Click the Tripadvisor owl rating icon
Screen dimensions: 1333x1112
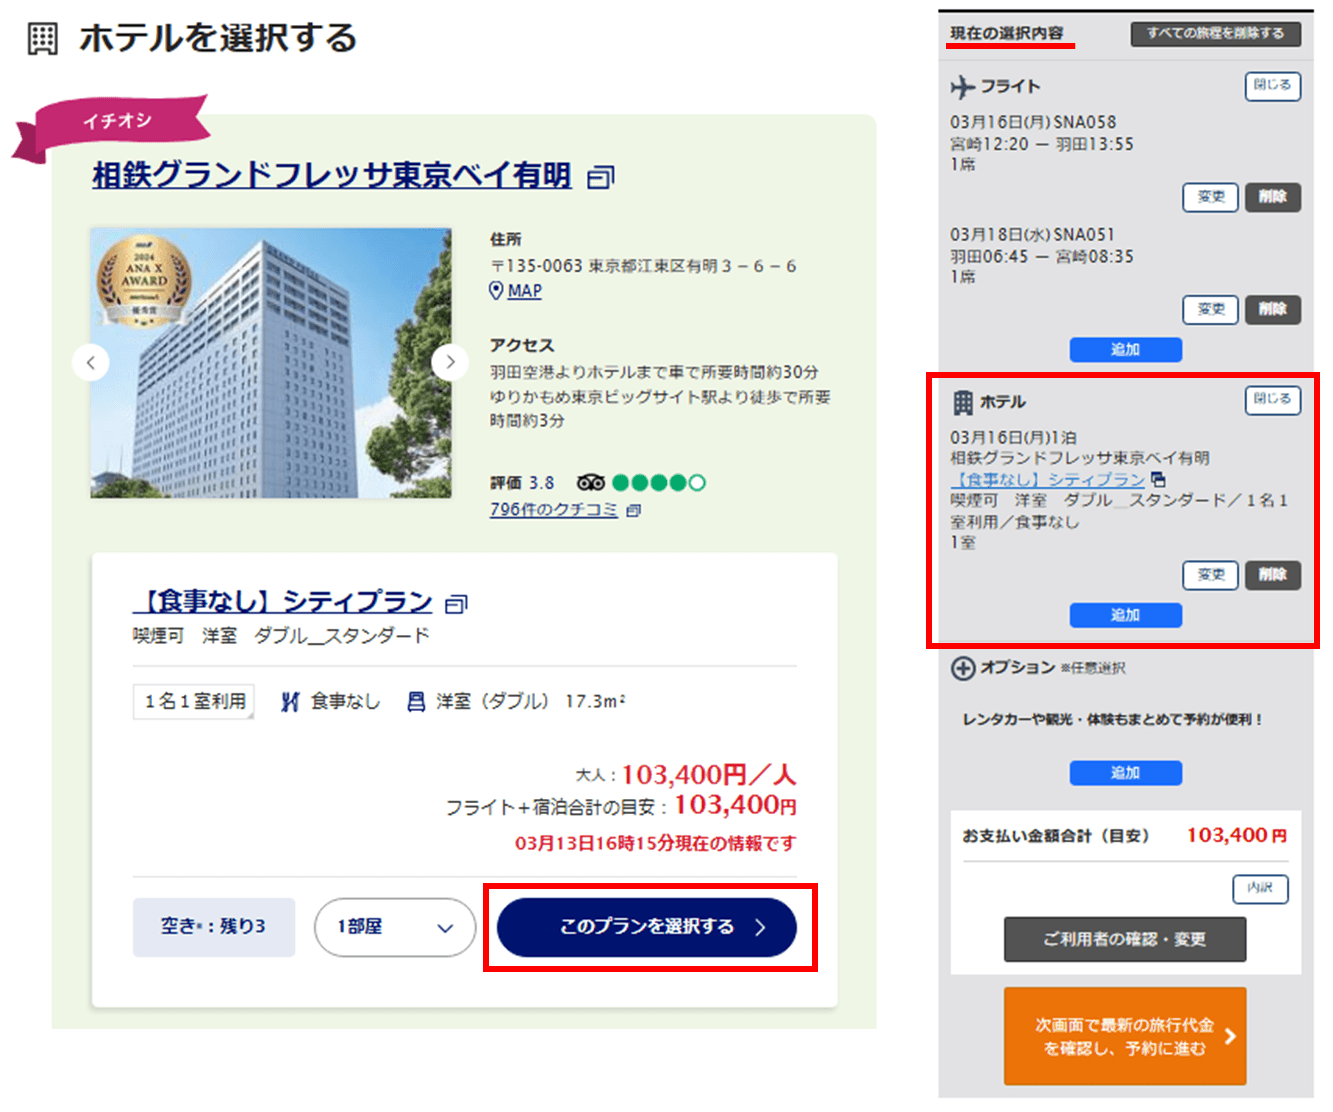(x=591, y=483)
